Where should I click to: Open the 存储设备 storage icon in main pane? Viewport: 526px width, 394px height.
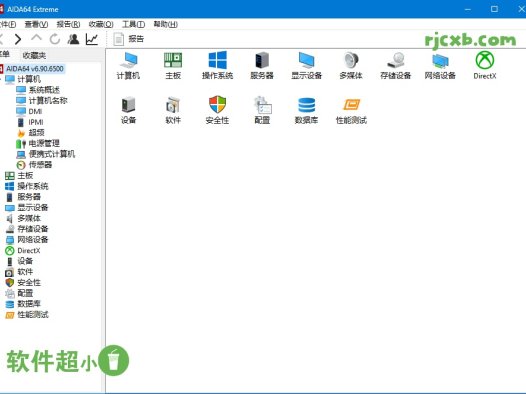pos(396,66)
